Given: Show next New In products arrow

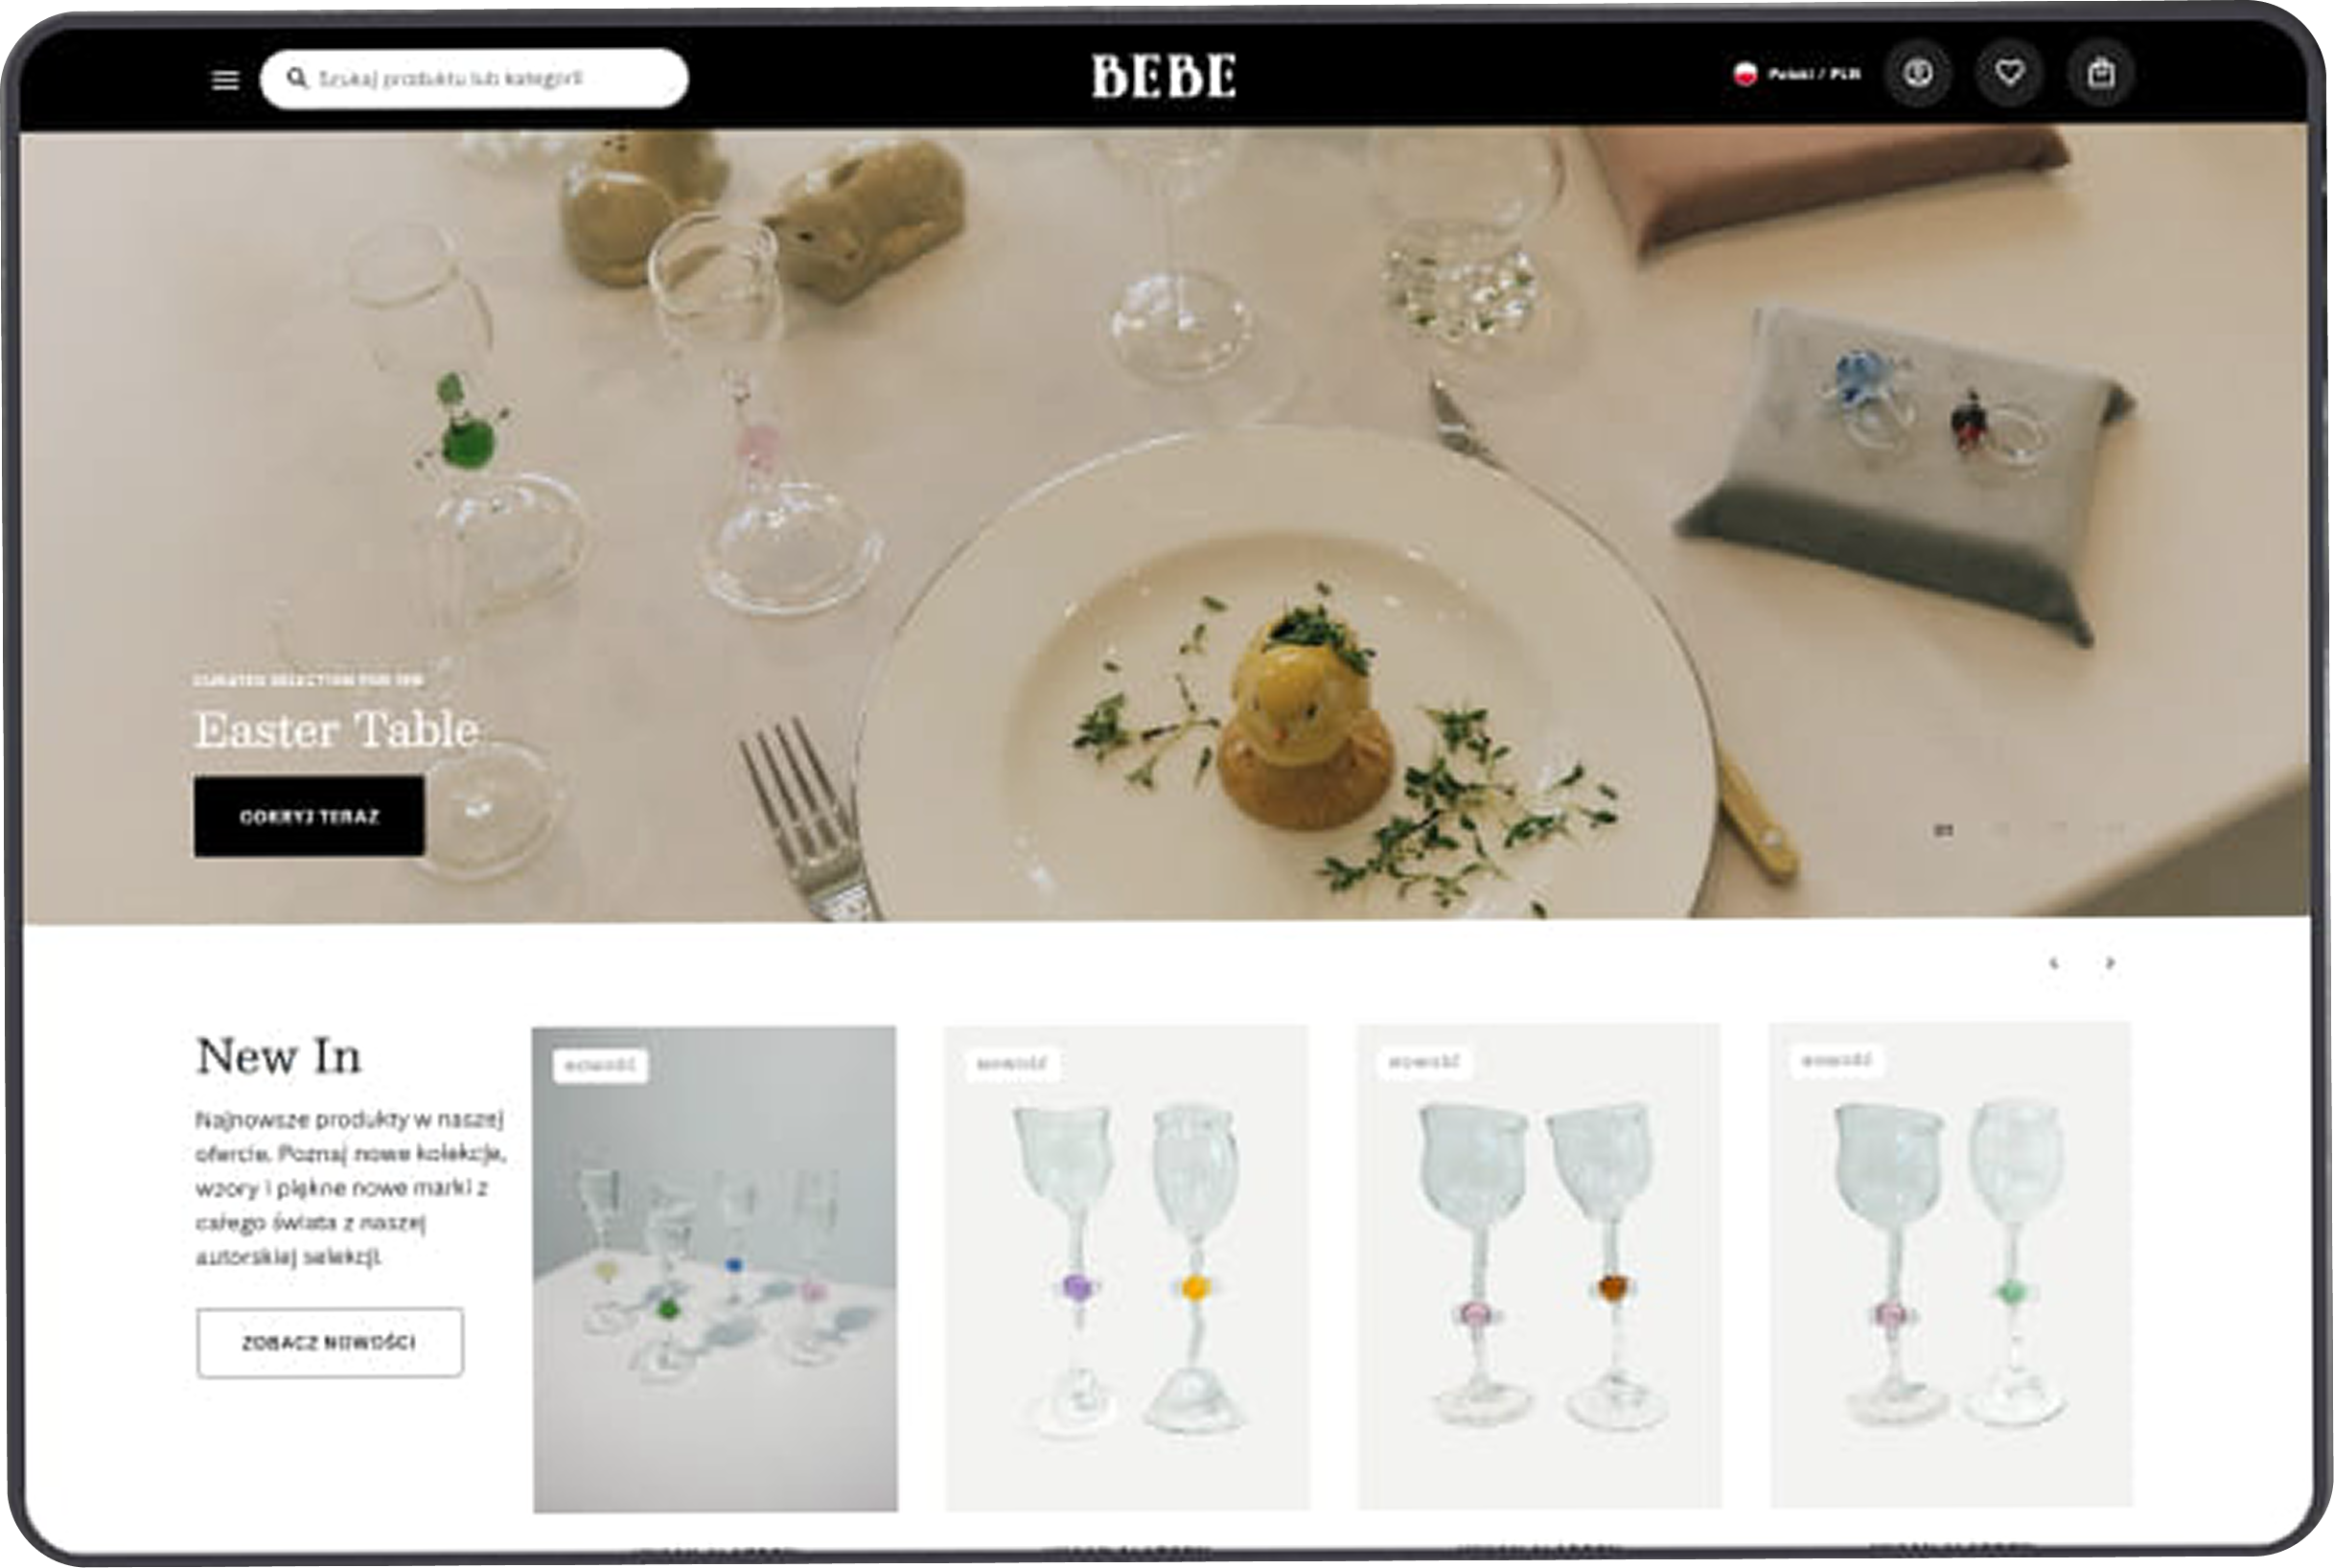Looking at the screenshot, I should 2110,962.
